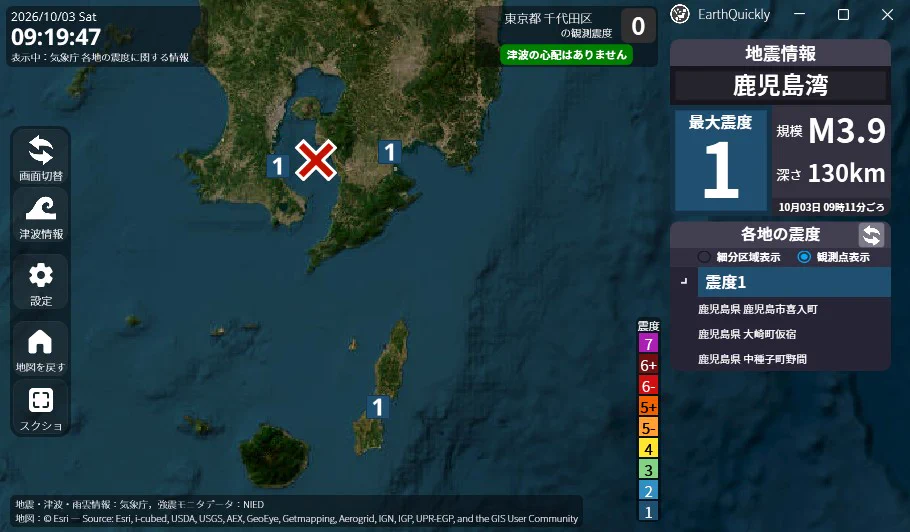Minimize the EarthQuickly window
This screenshot has height=532, width=910.
click(800, 15)
